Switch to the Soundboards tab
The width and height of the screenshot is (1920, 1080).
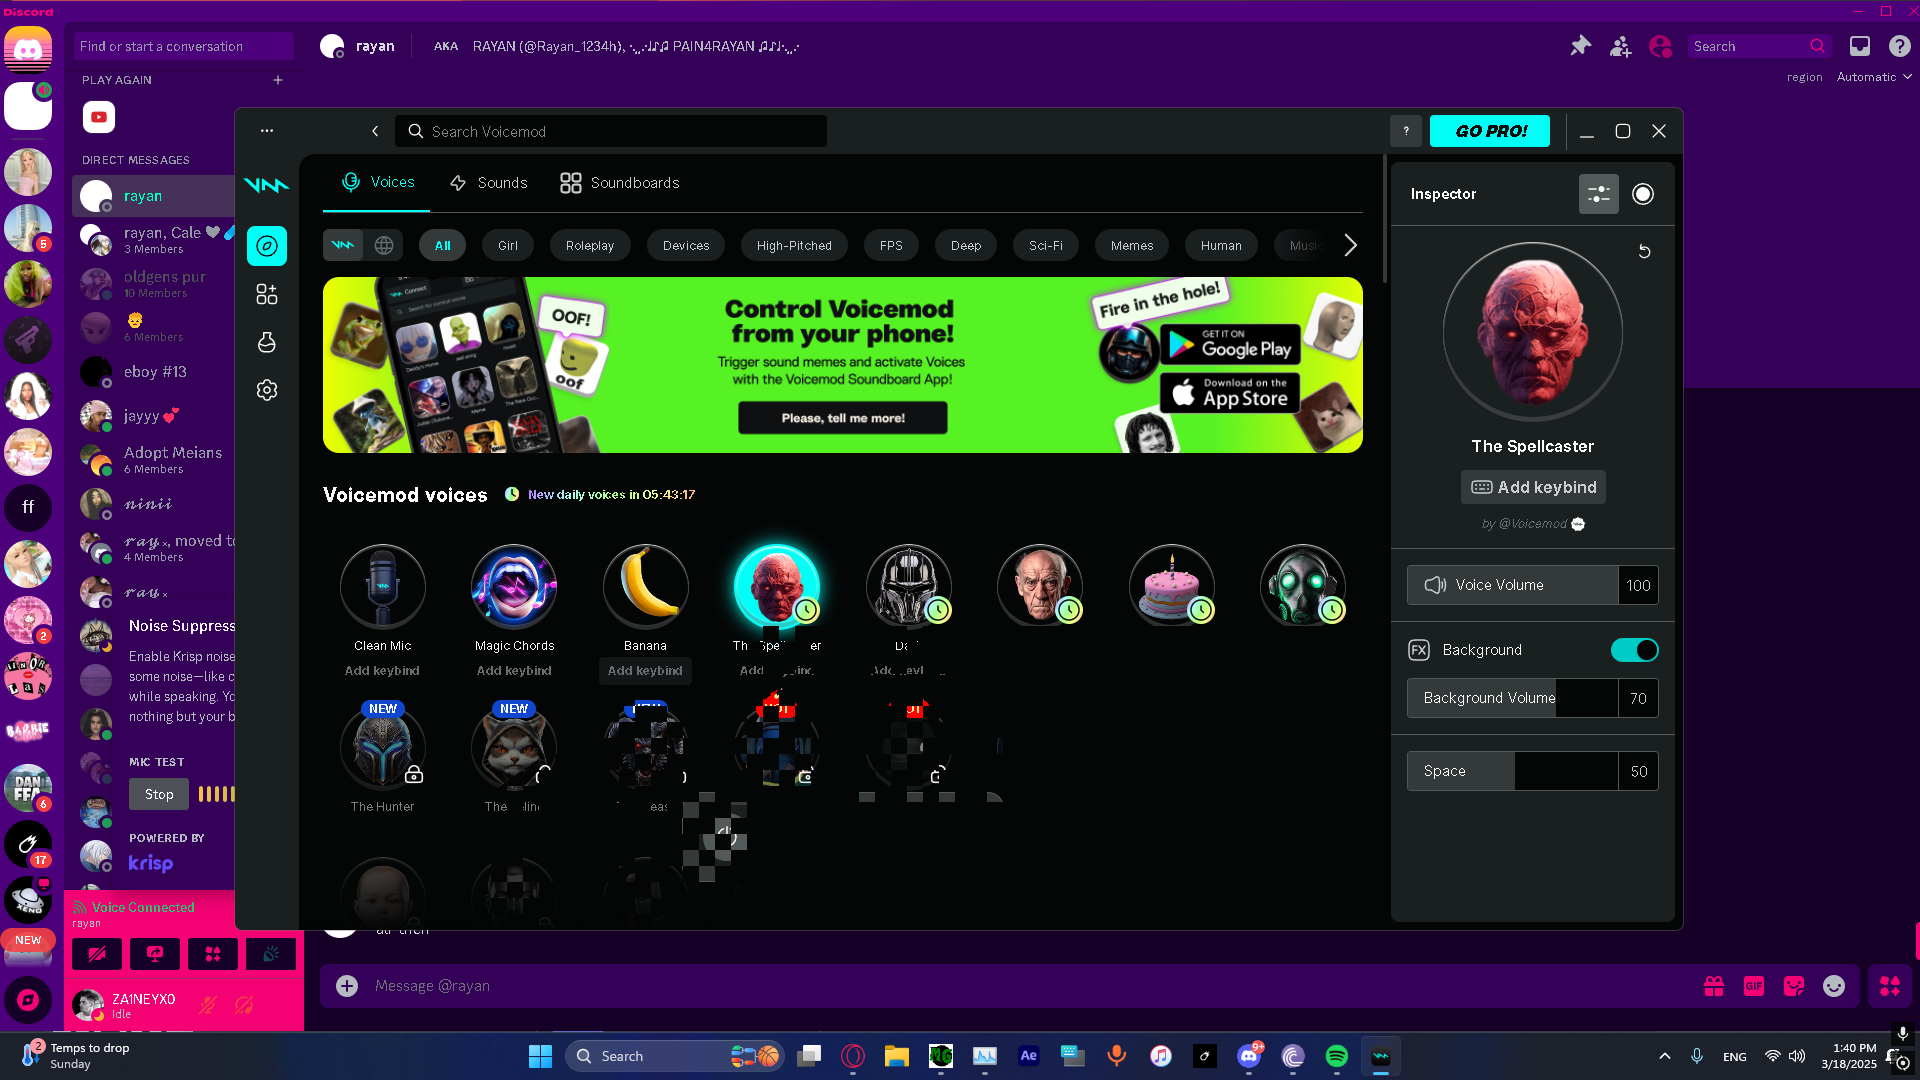click(620, 183)
